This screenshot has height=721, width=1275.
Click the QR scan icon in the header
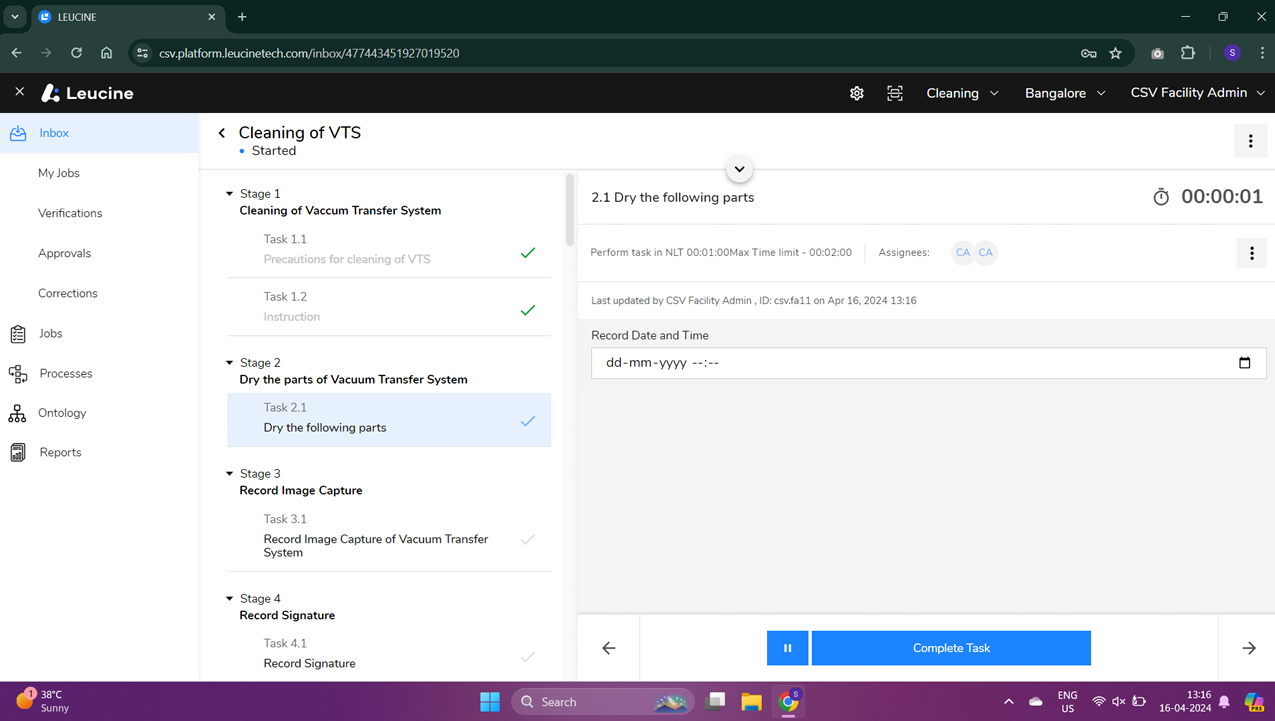(x=895, y=93)
